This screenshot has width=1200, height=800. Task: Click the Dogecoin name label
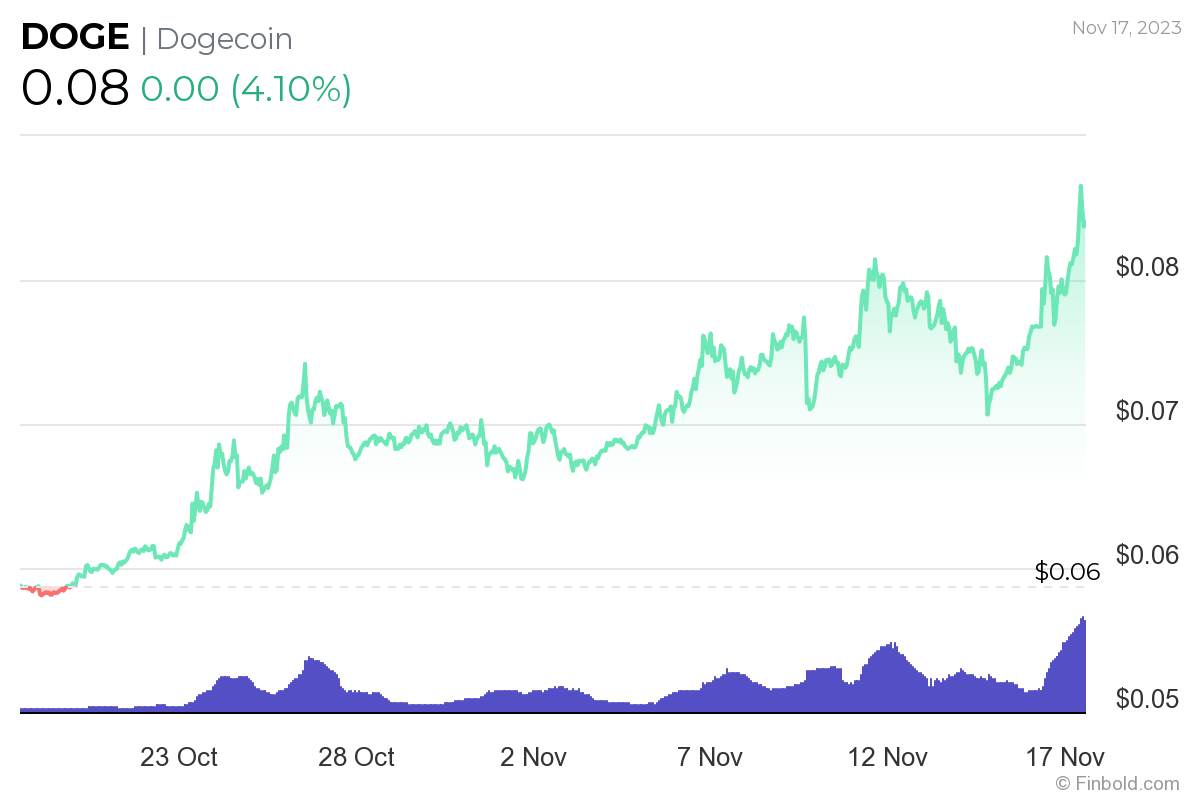pyautogui.click(x=225, y=39)
